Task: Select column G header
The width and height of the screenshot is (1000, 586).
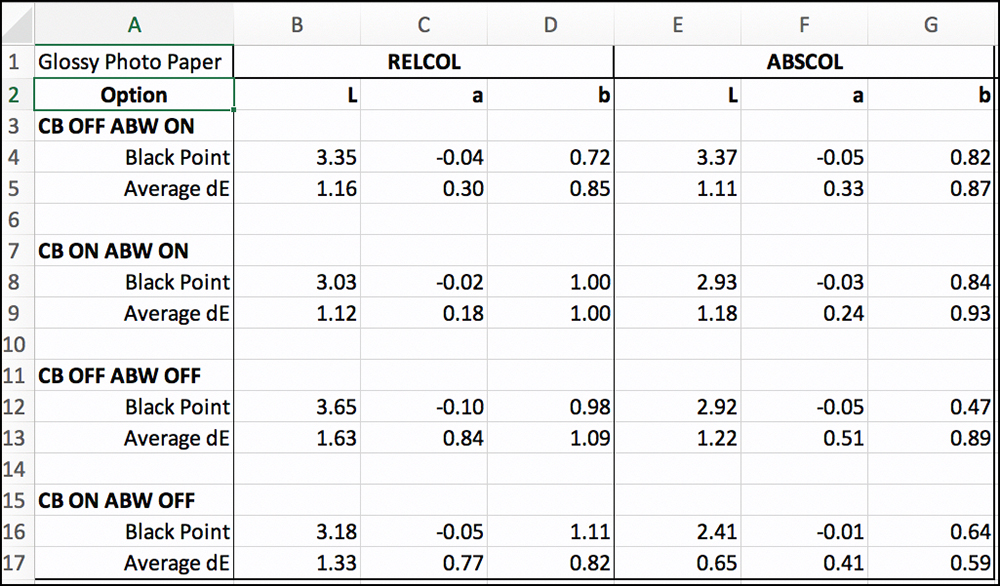Action: [x=930, y=25]
